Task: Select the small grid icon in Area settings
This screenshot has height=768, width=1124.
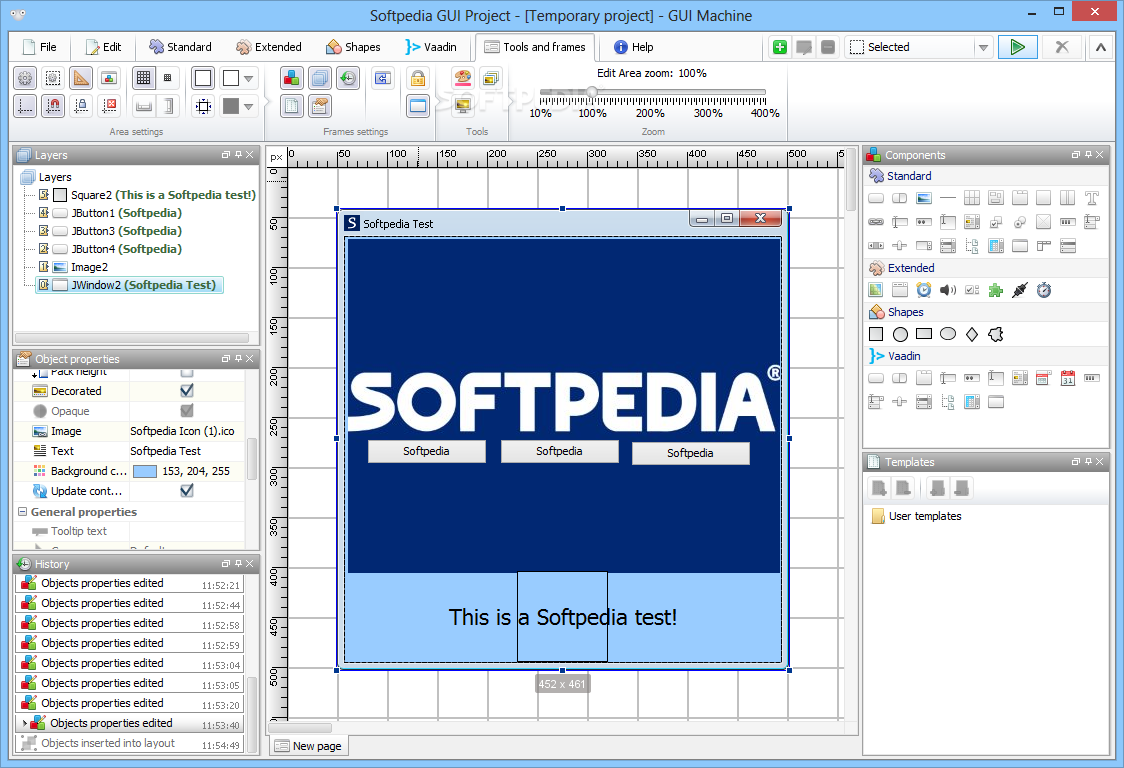Action: tap(168, 77)
